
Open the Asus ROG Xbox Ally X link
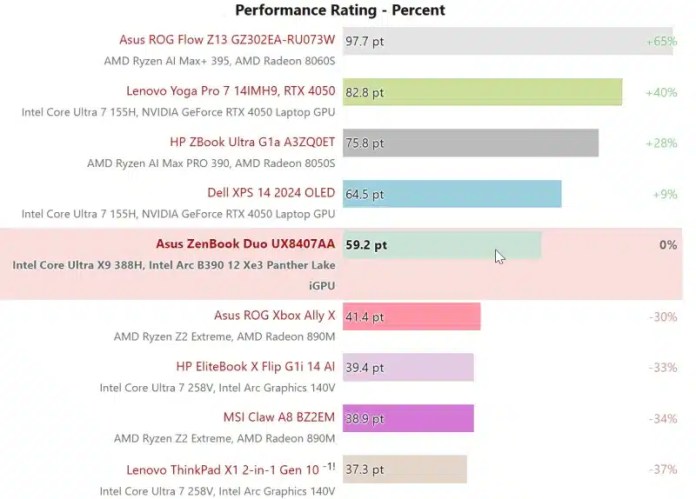(x=275, y=316)
